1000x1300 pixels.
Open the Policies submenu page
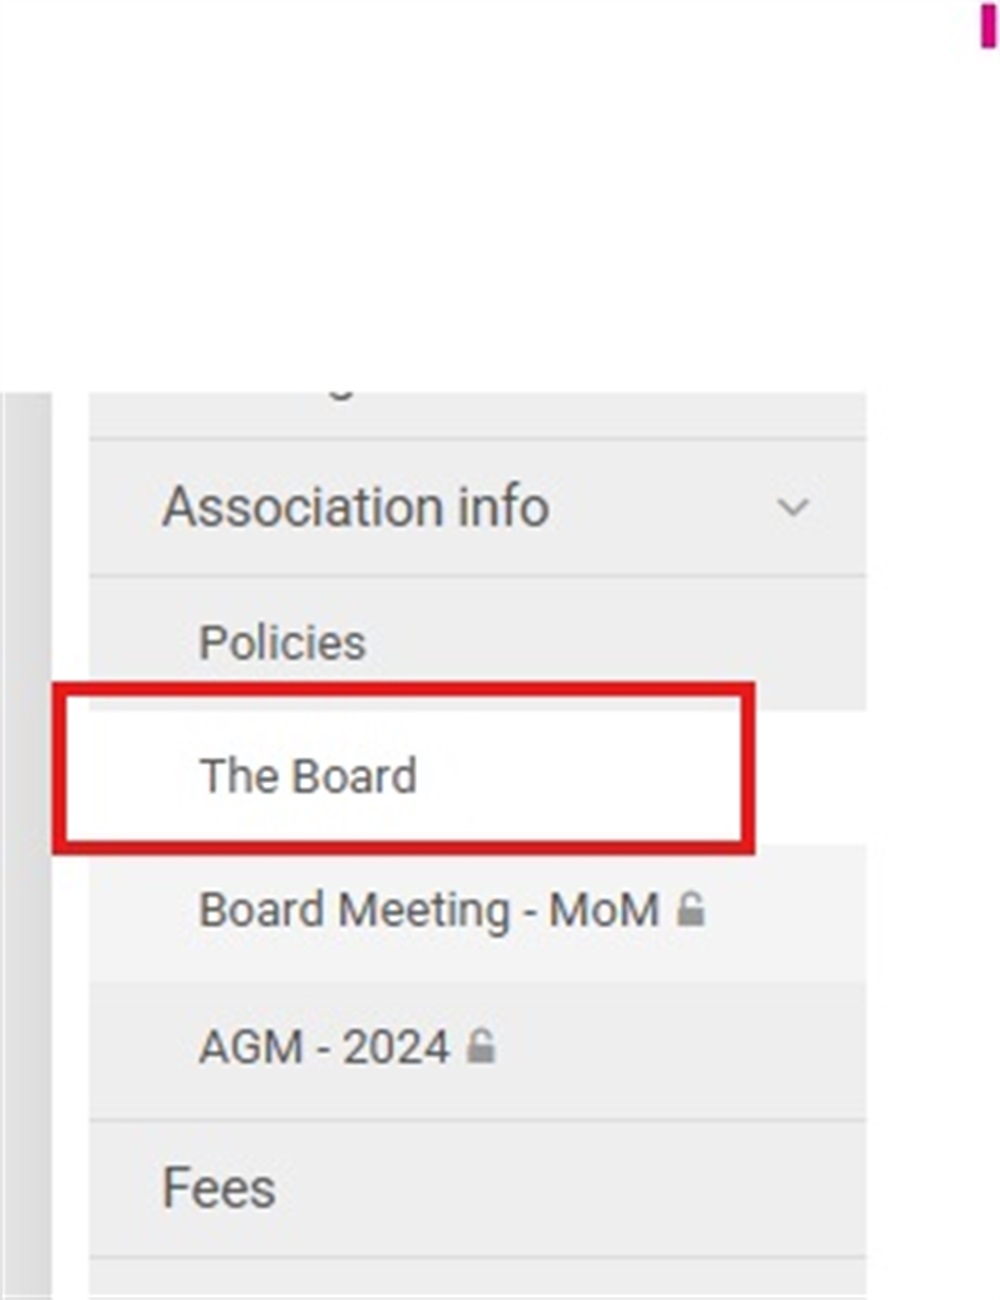click(x=478, y=643)
